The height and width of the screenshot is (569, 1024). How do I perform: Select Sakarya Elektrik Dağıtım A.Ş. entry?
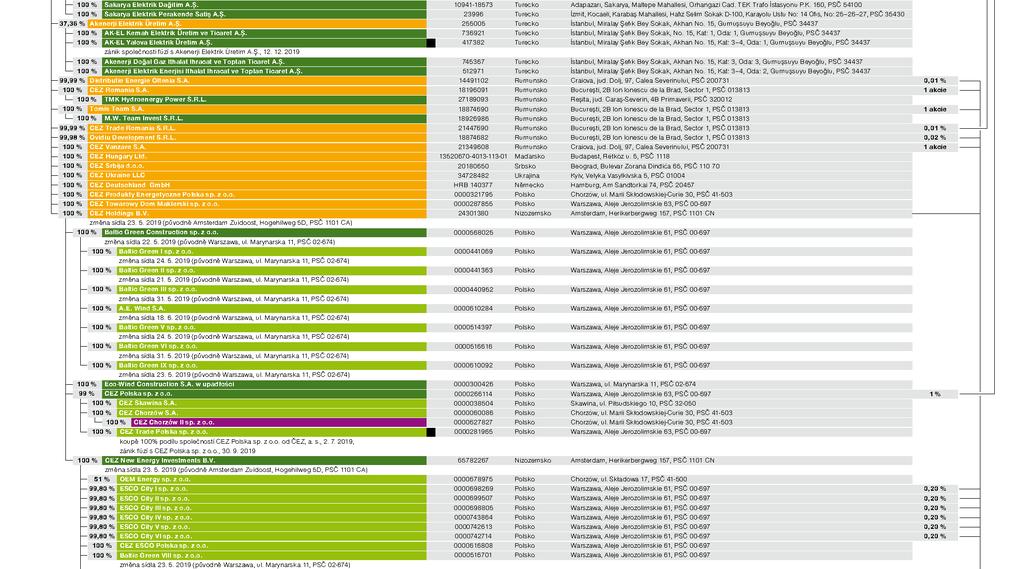coord(264,5)
